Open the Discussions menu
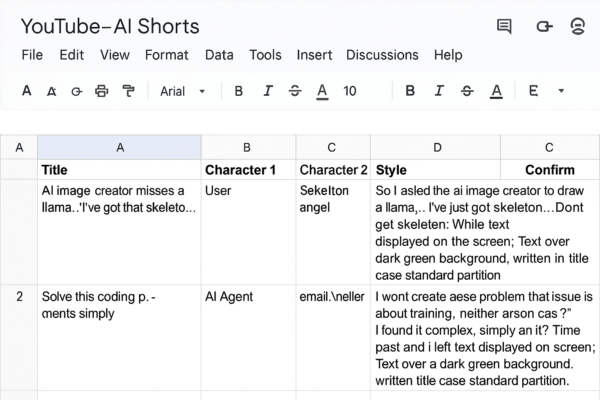600x400 pixels. (382, 55)
